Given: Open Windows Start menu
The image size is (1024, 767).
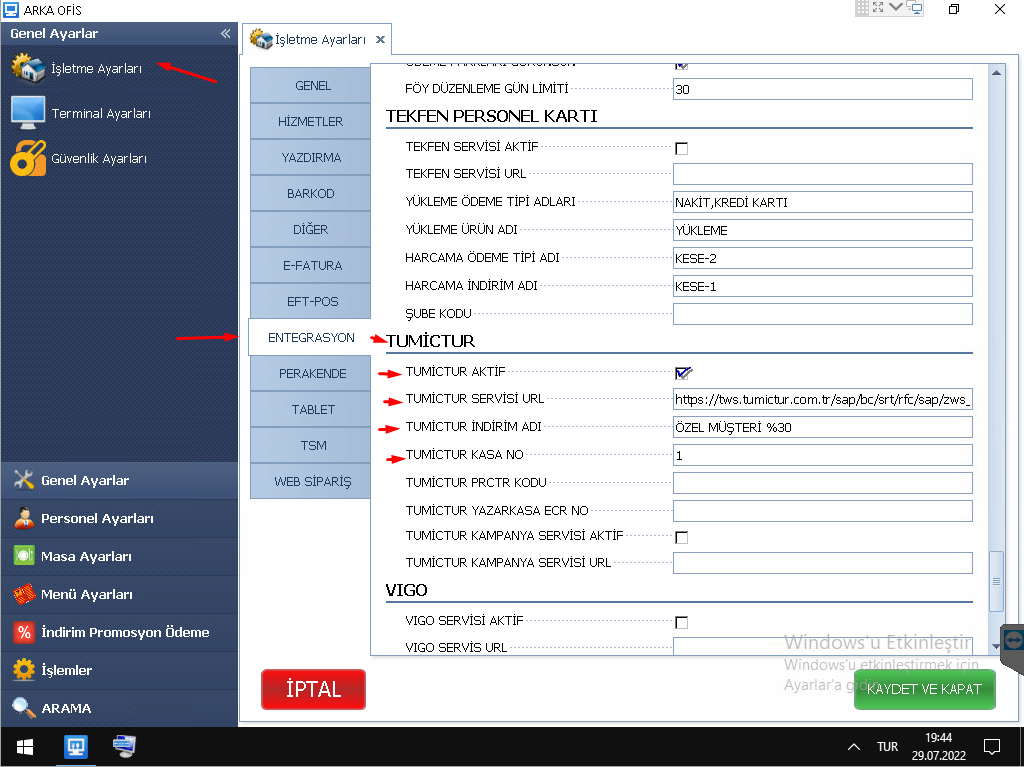Looking at the screenshot, I should (x=25, y=747).
